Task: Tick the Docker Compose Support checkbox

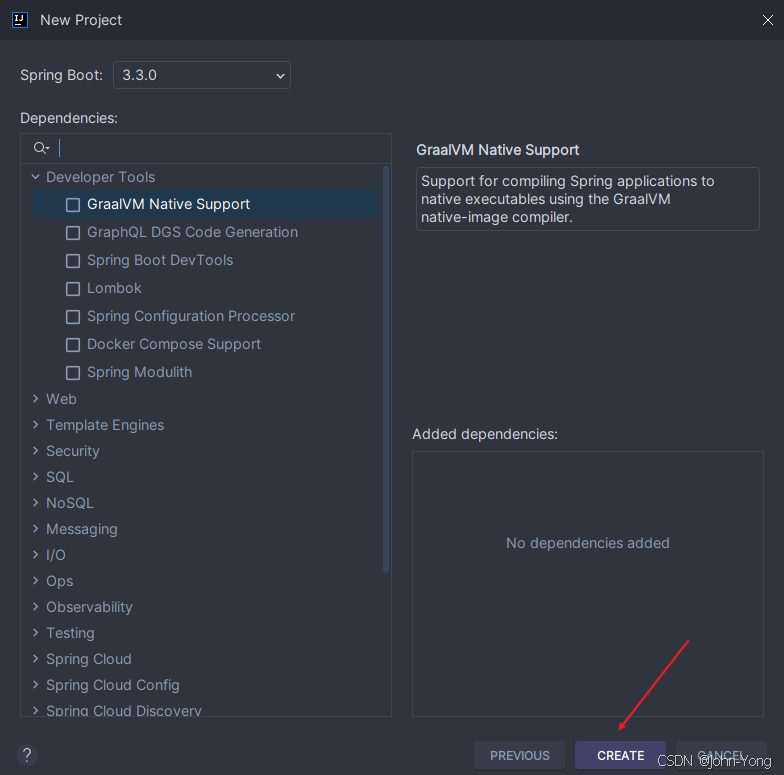Action: click(73, 344)
